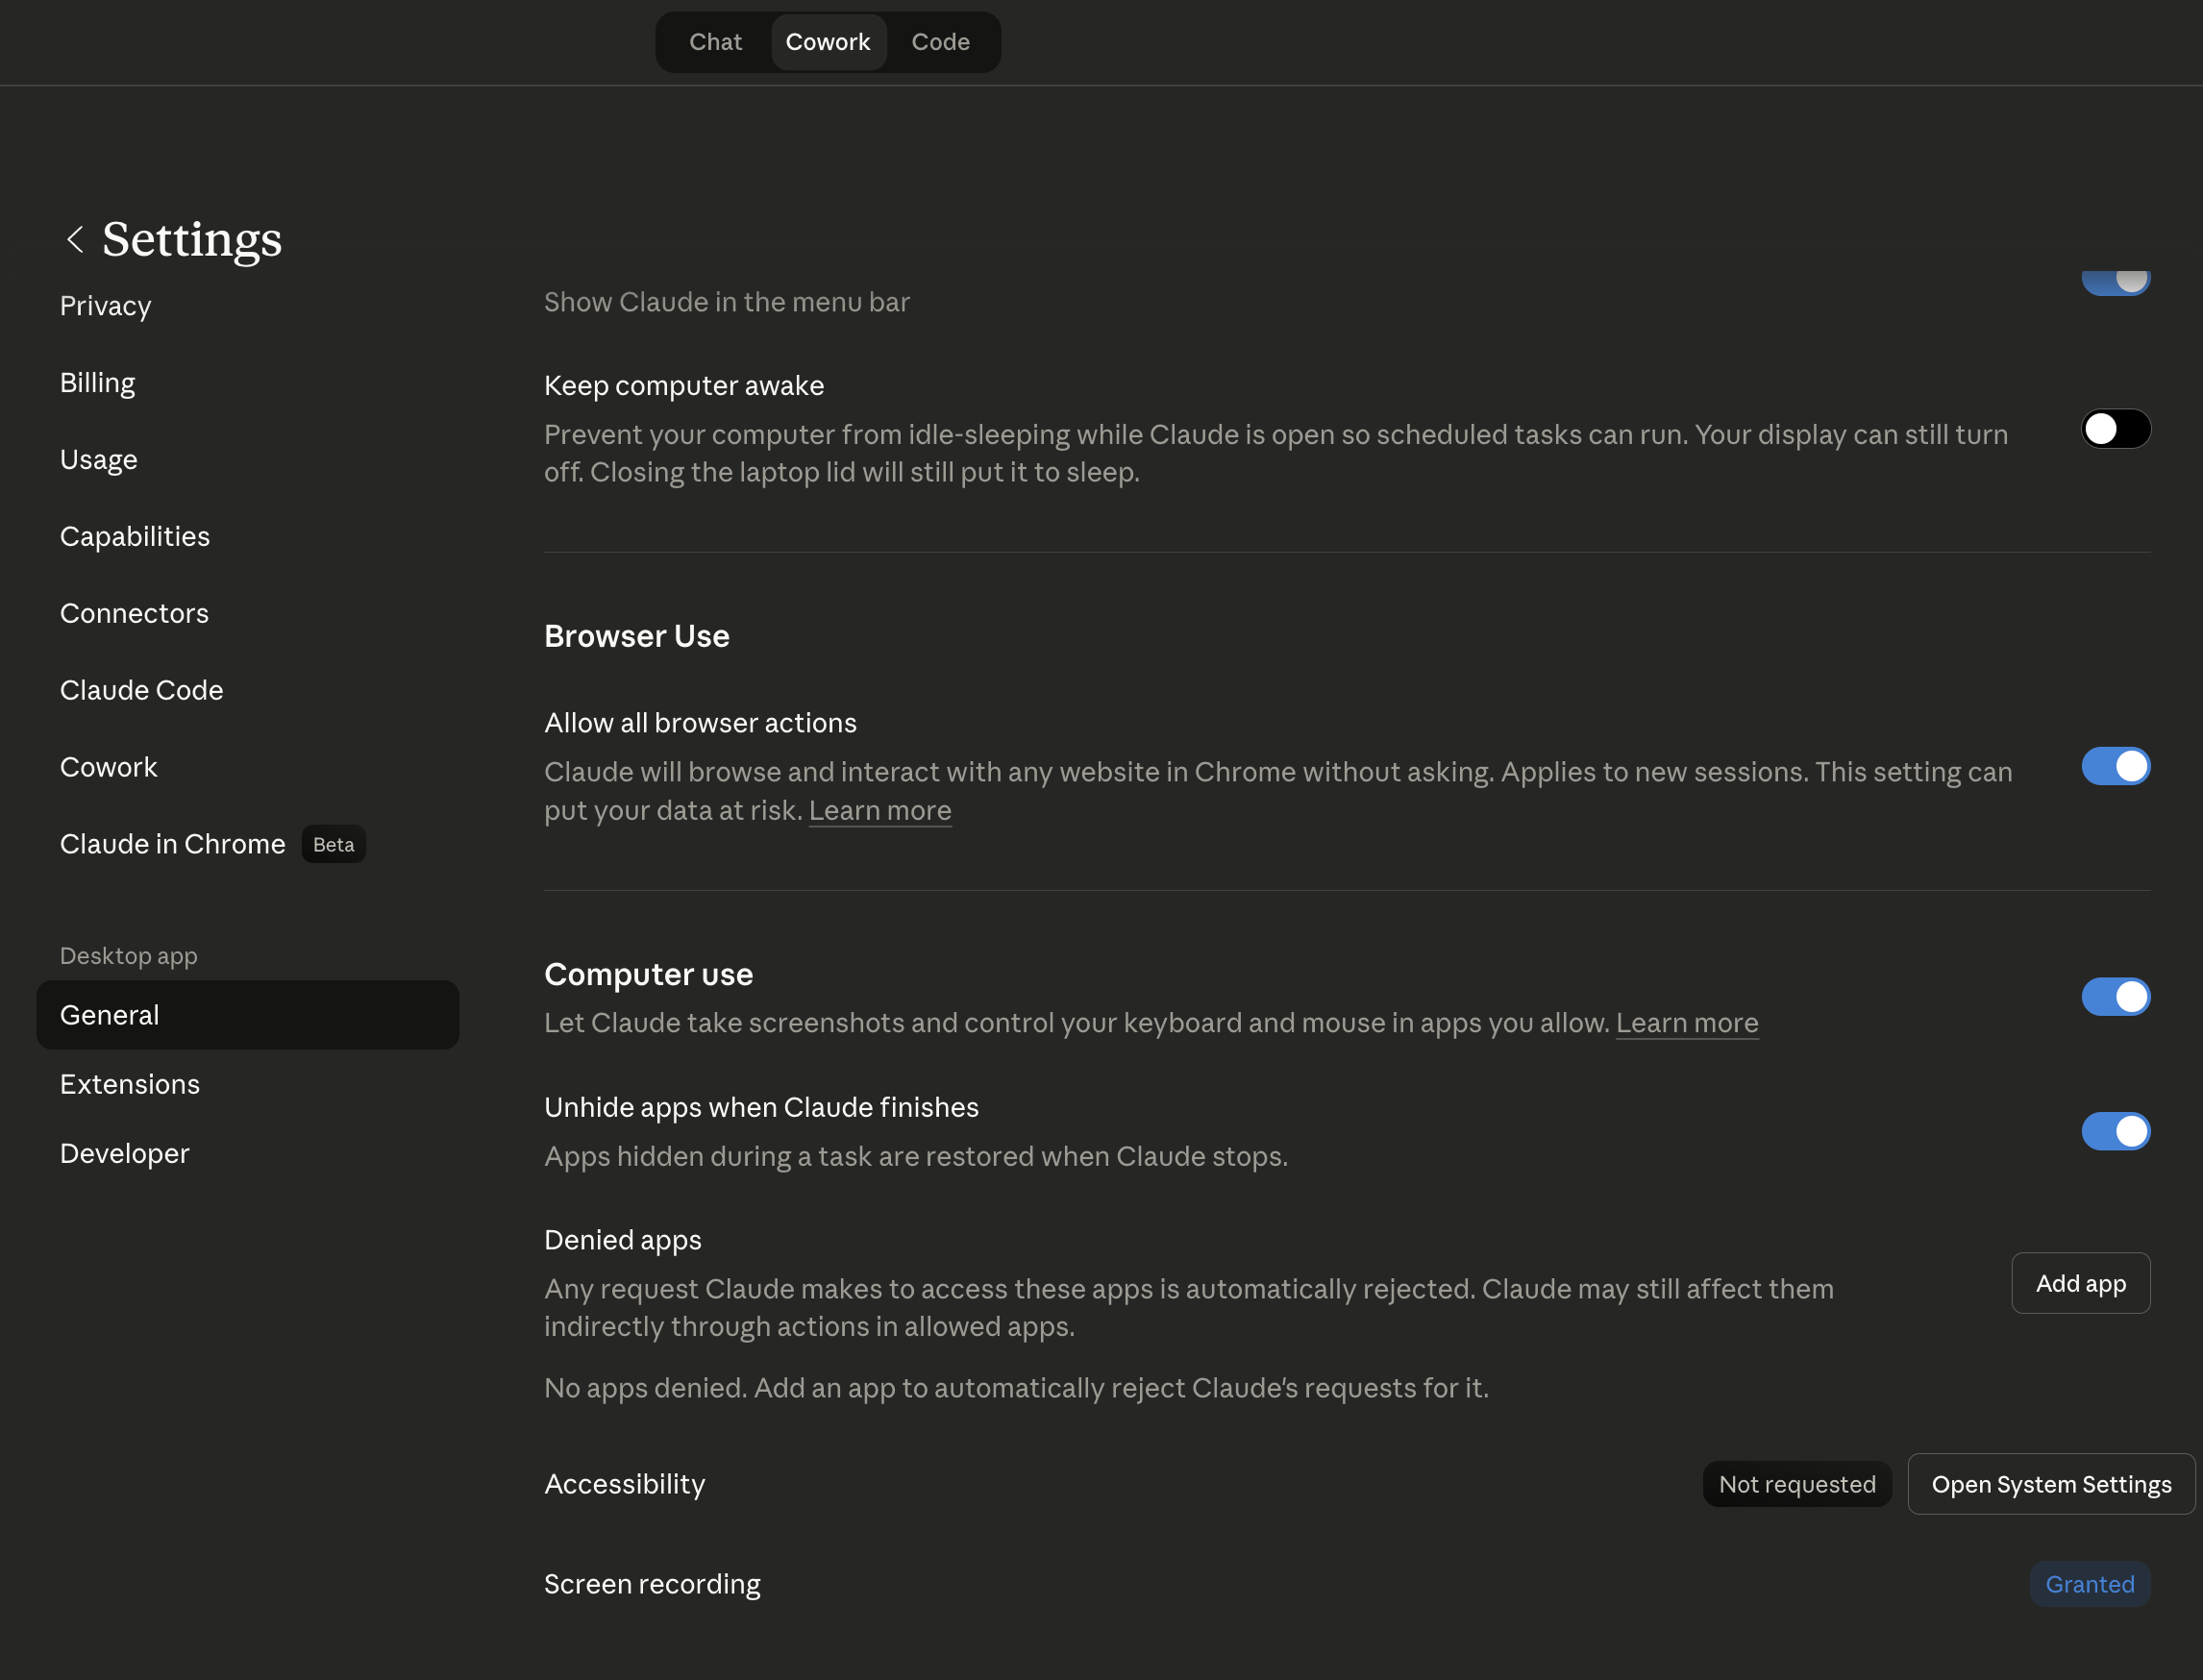Switch to the Code tab
Viewport: 2203px width, 1680px height.
coord(940,42)
